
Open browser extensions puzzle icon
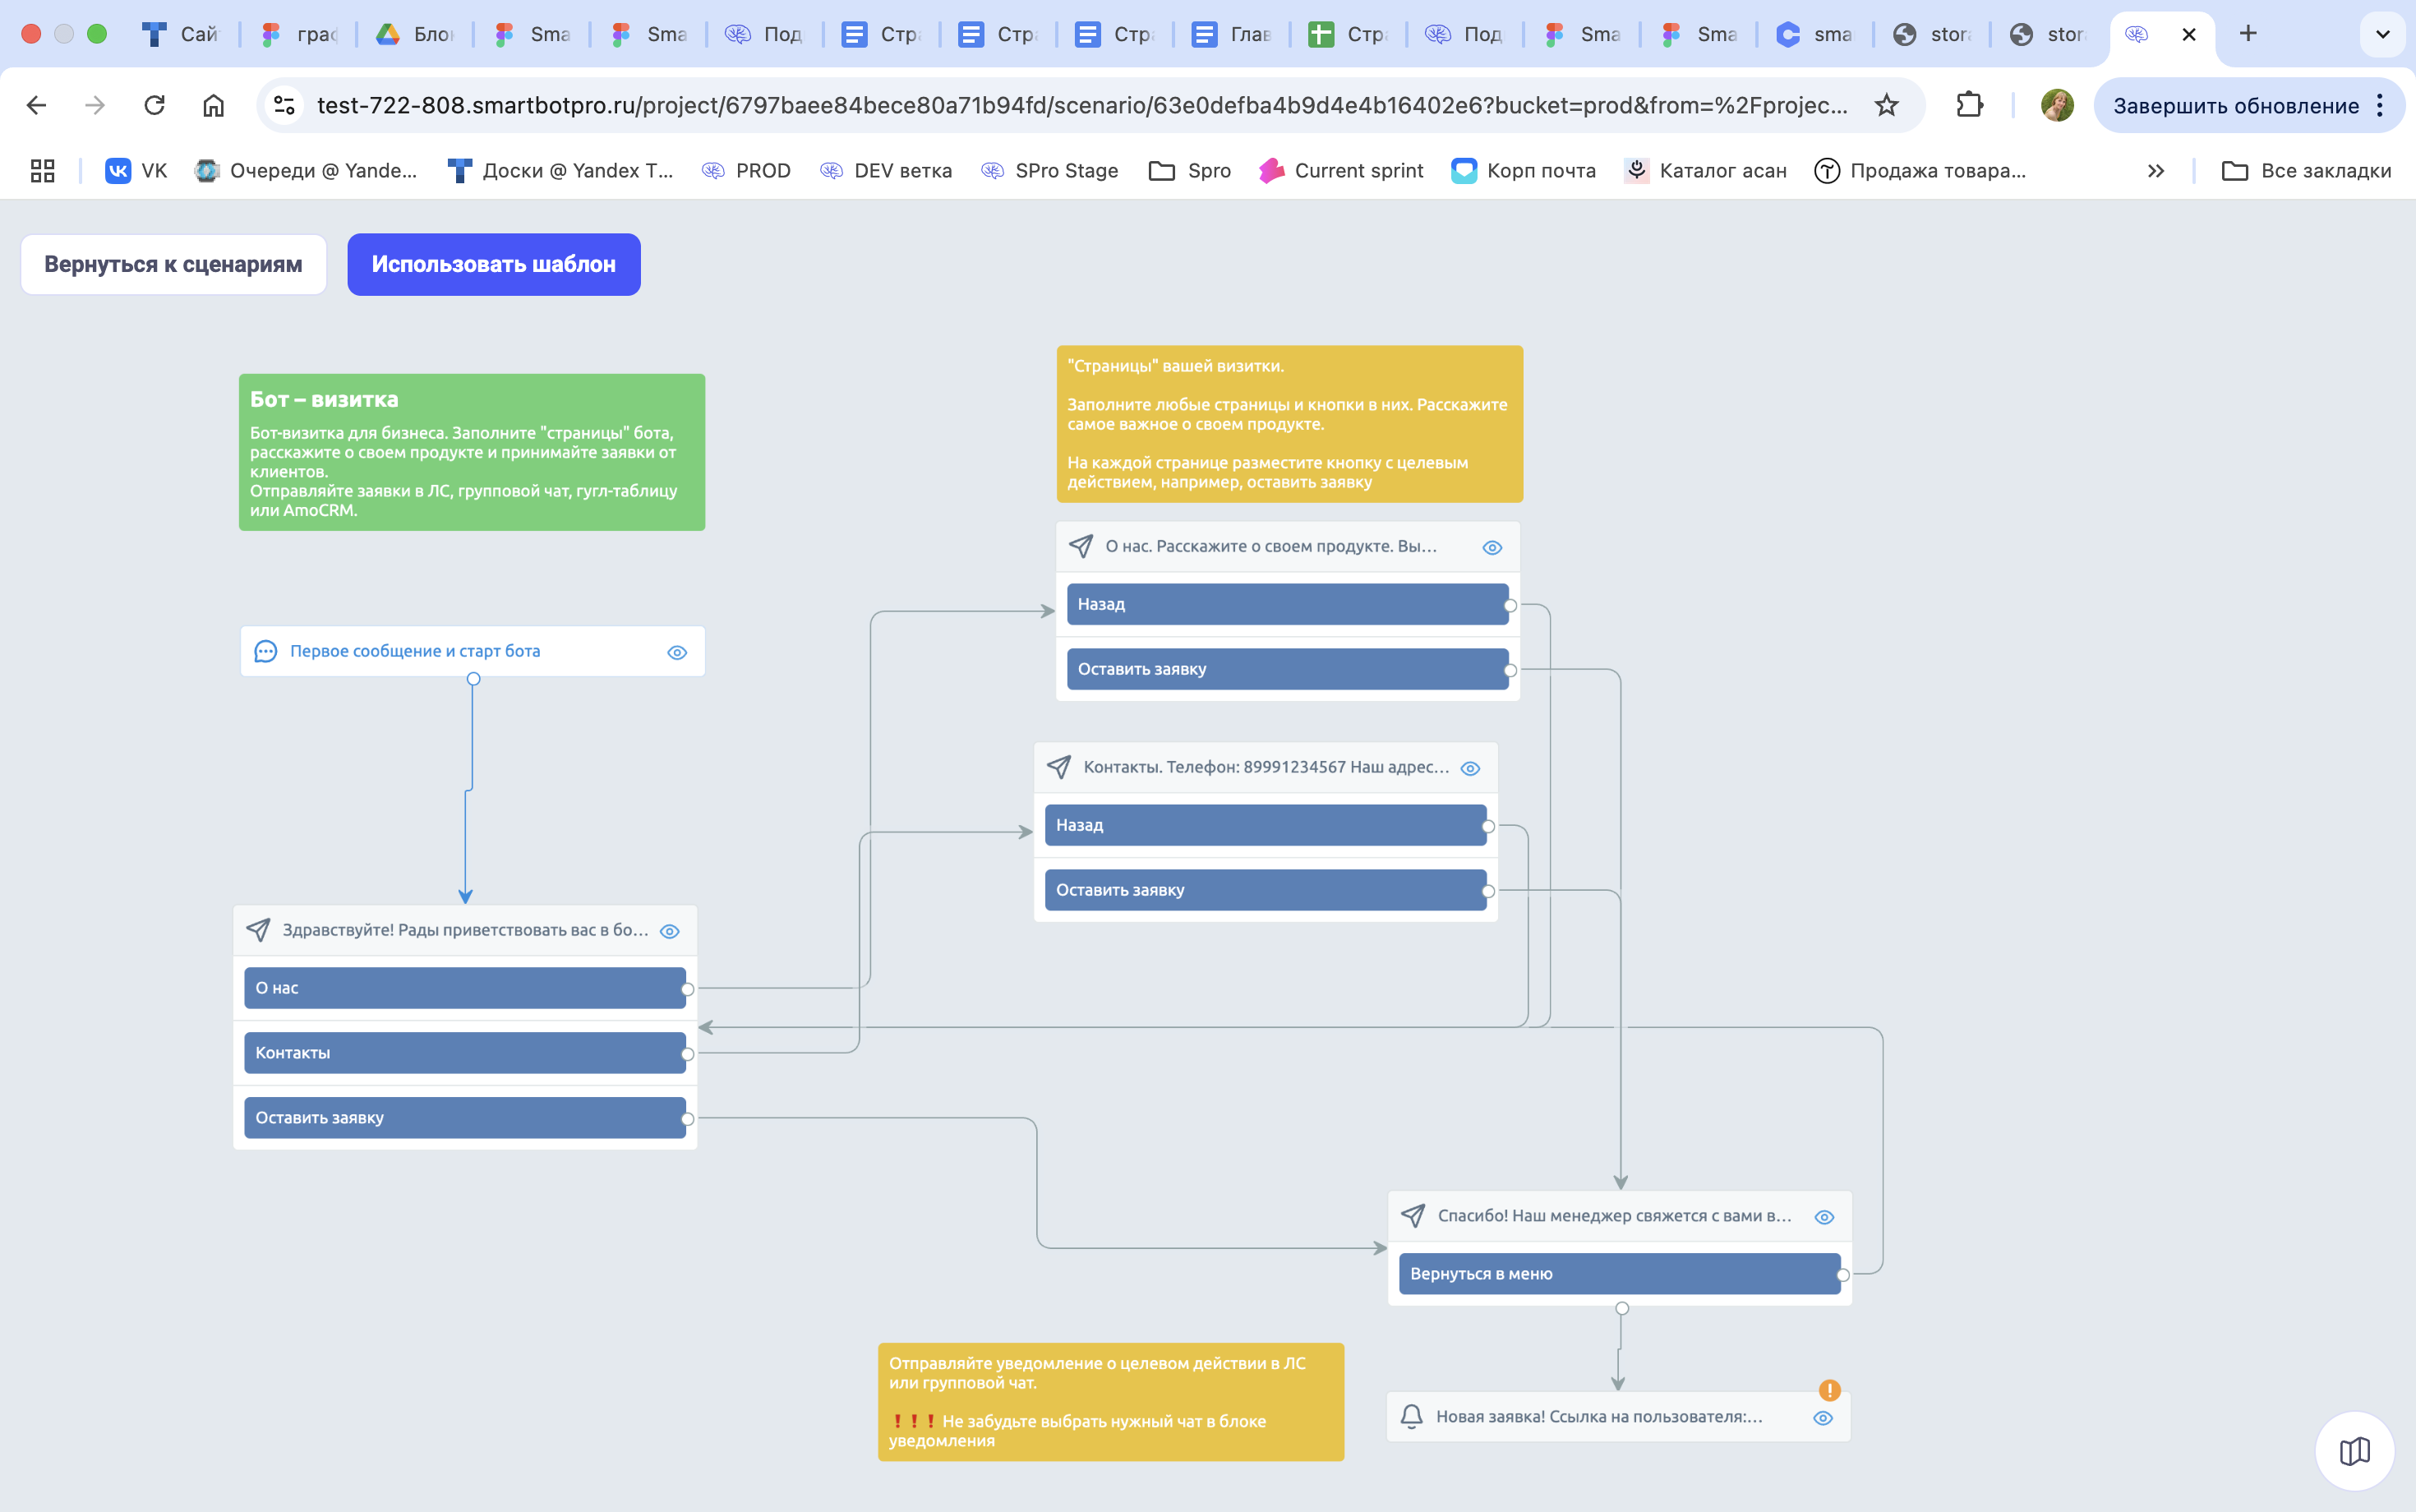point(1969,105)
